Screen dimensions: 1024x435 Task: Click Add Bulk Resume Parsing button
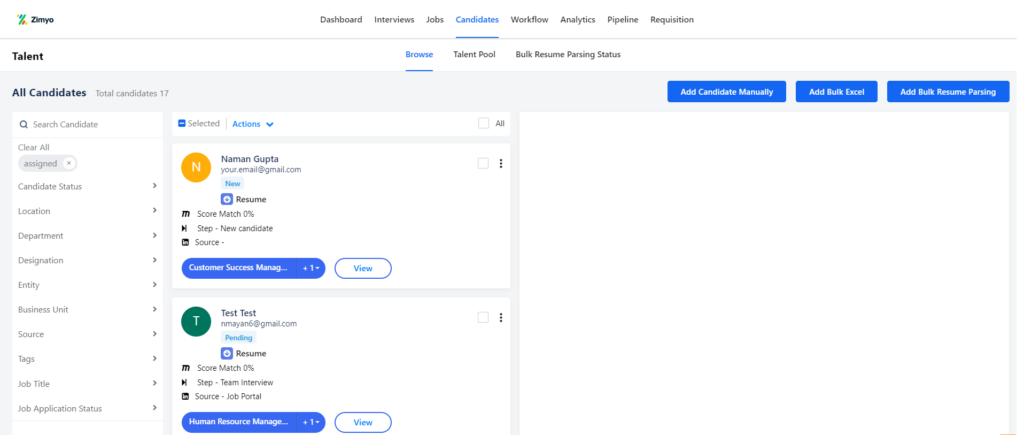pyautogui.click(x=948, y=92)
